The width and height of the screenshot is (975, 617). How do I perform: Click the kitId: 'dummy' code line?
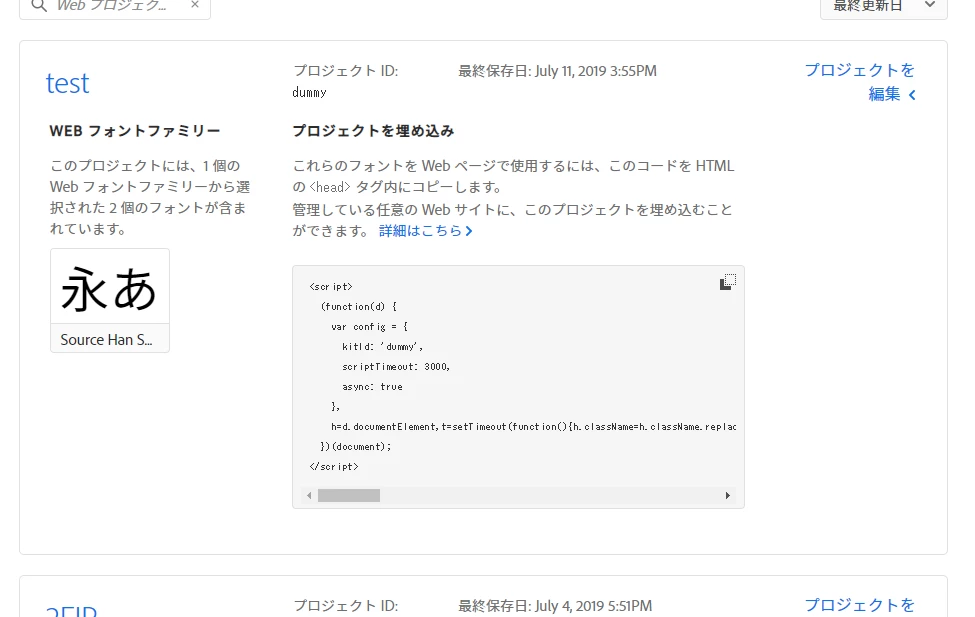click(x=382, y=346)
